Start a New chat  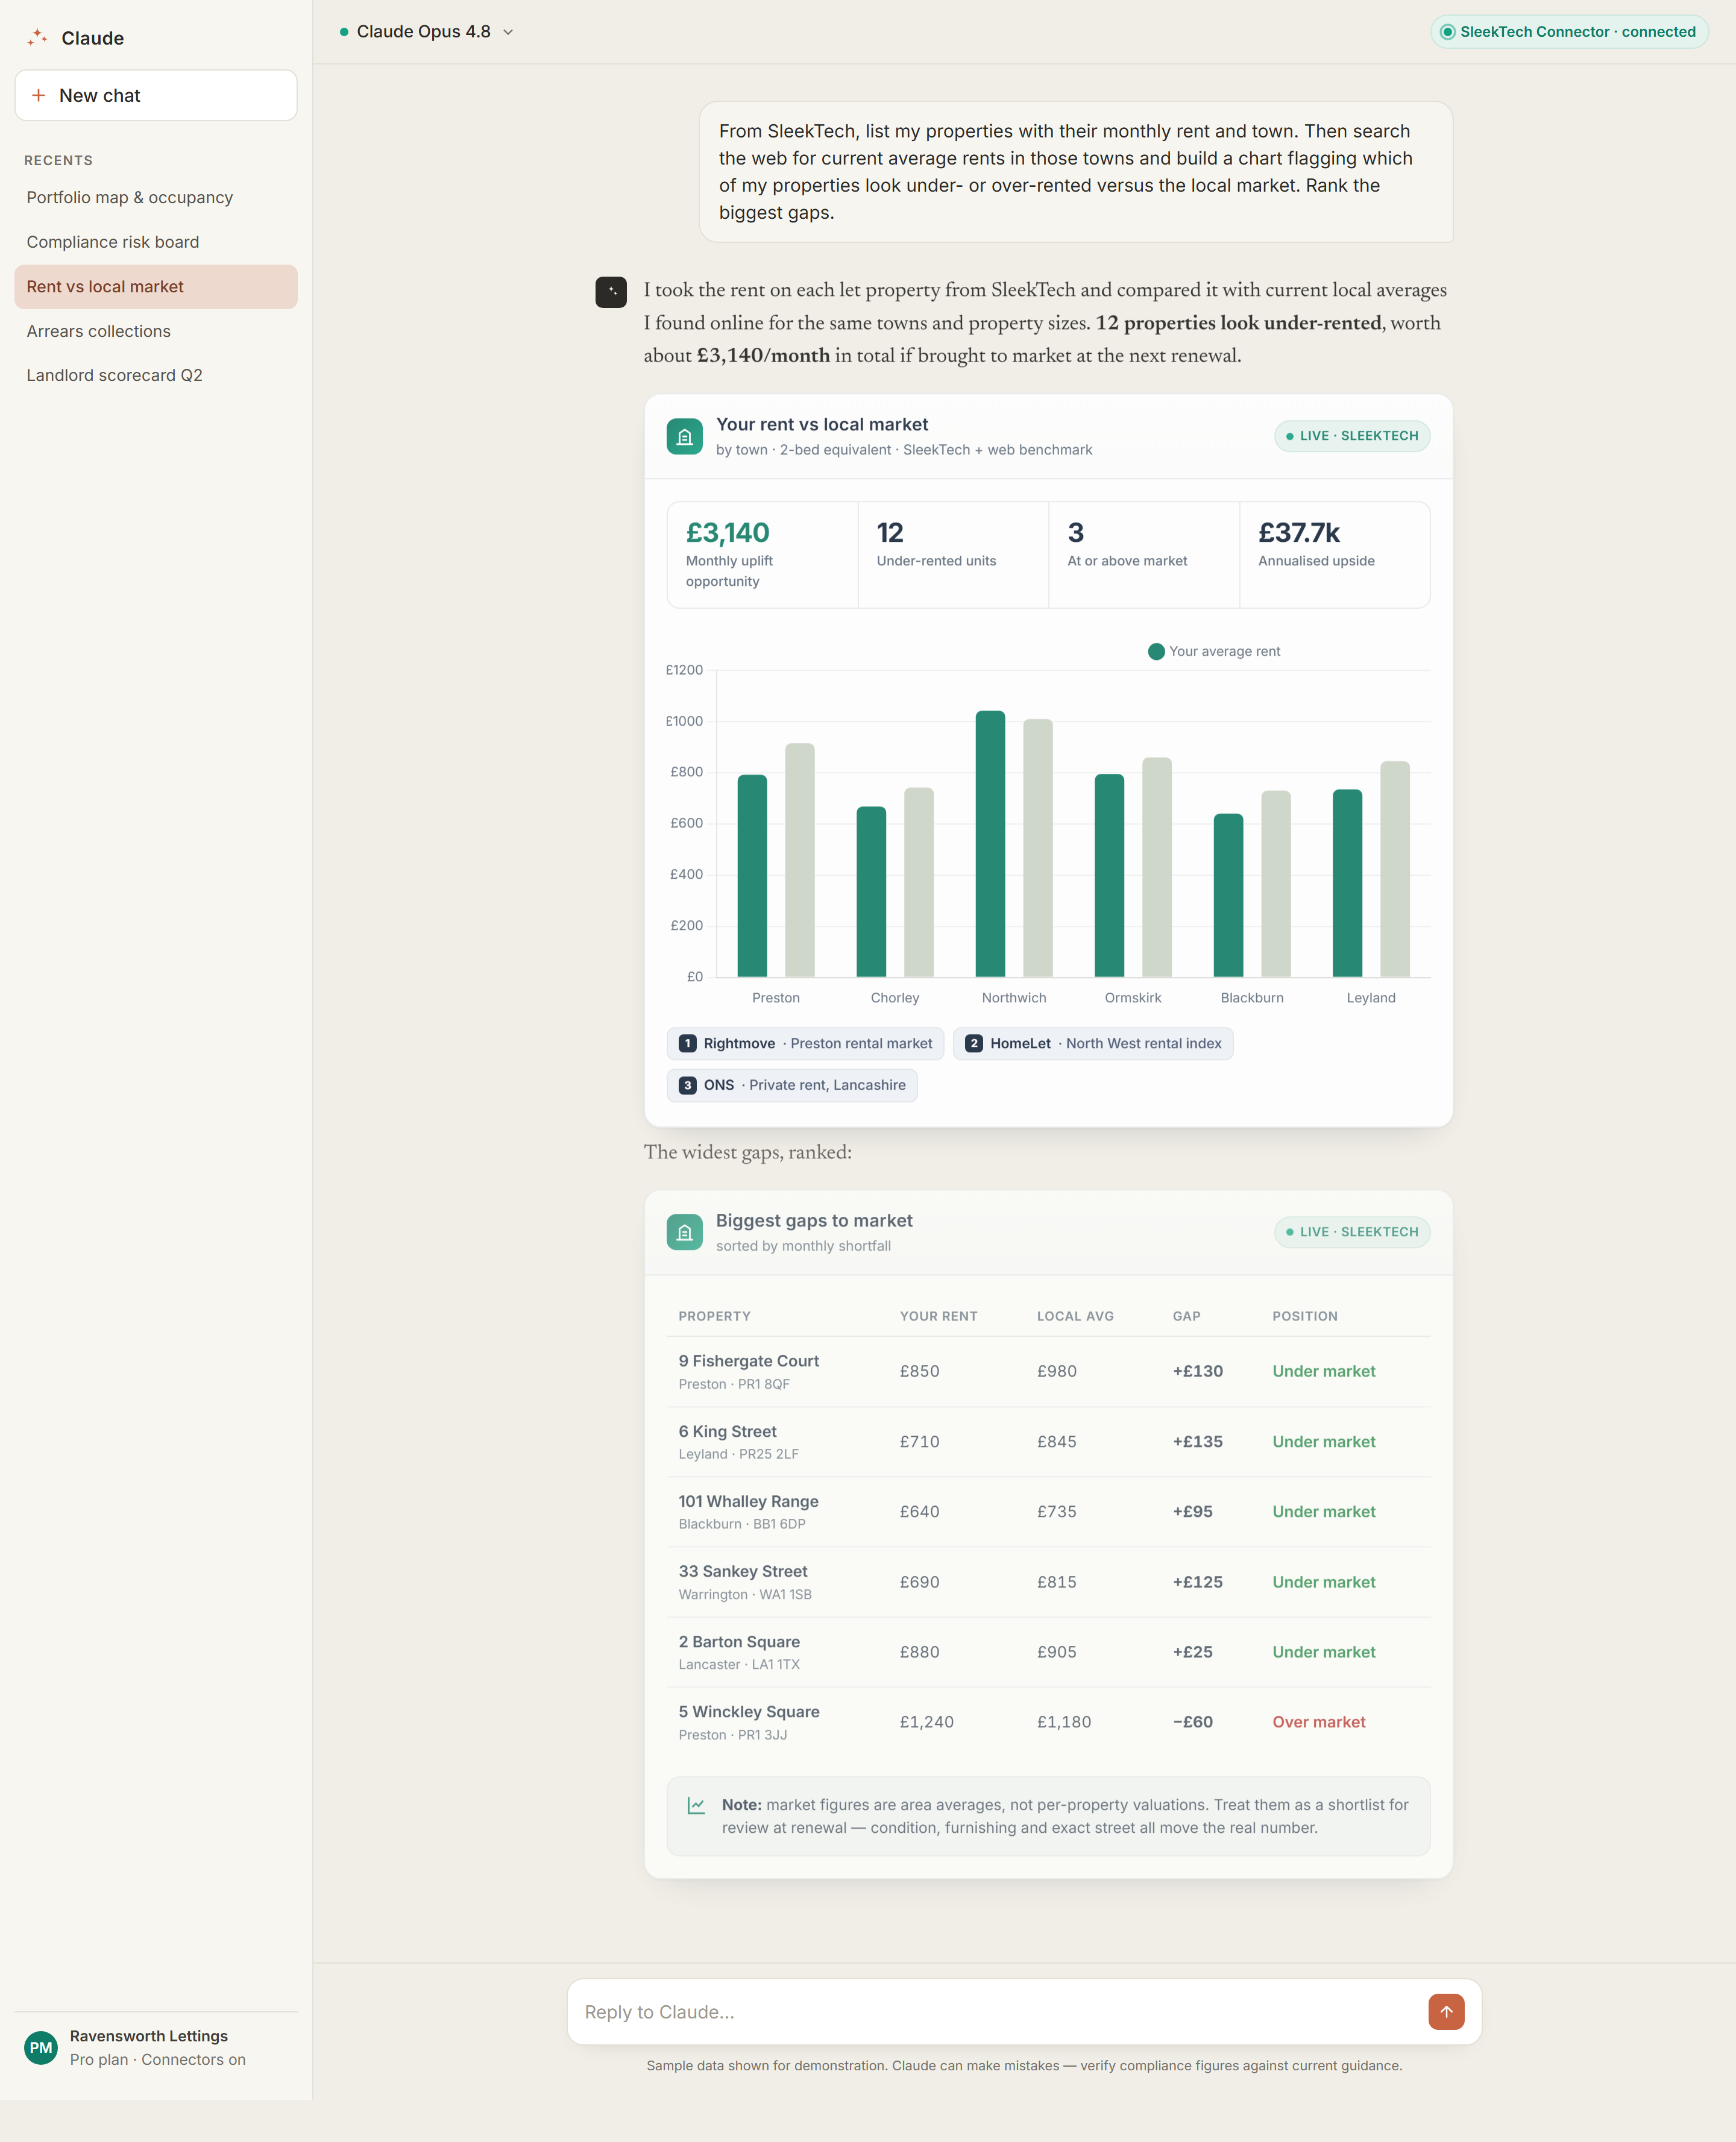(156, 95)
